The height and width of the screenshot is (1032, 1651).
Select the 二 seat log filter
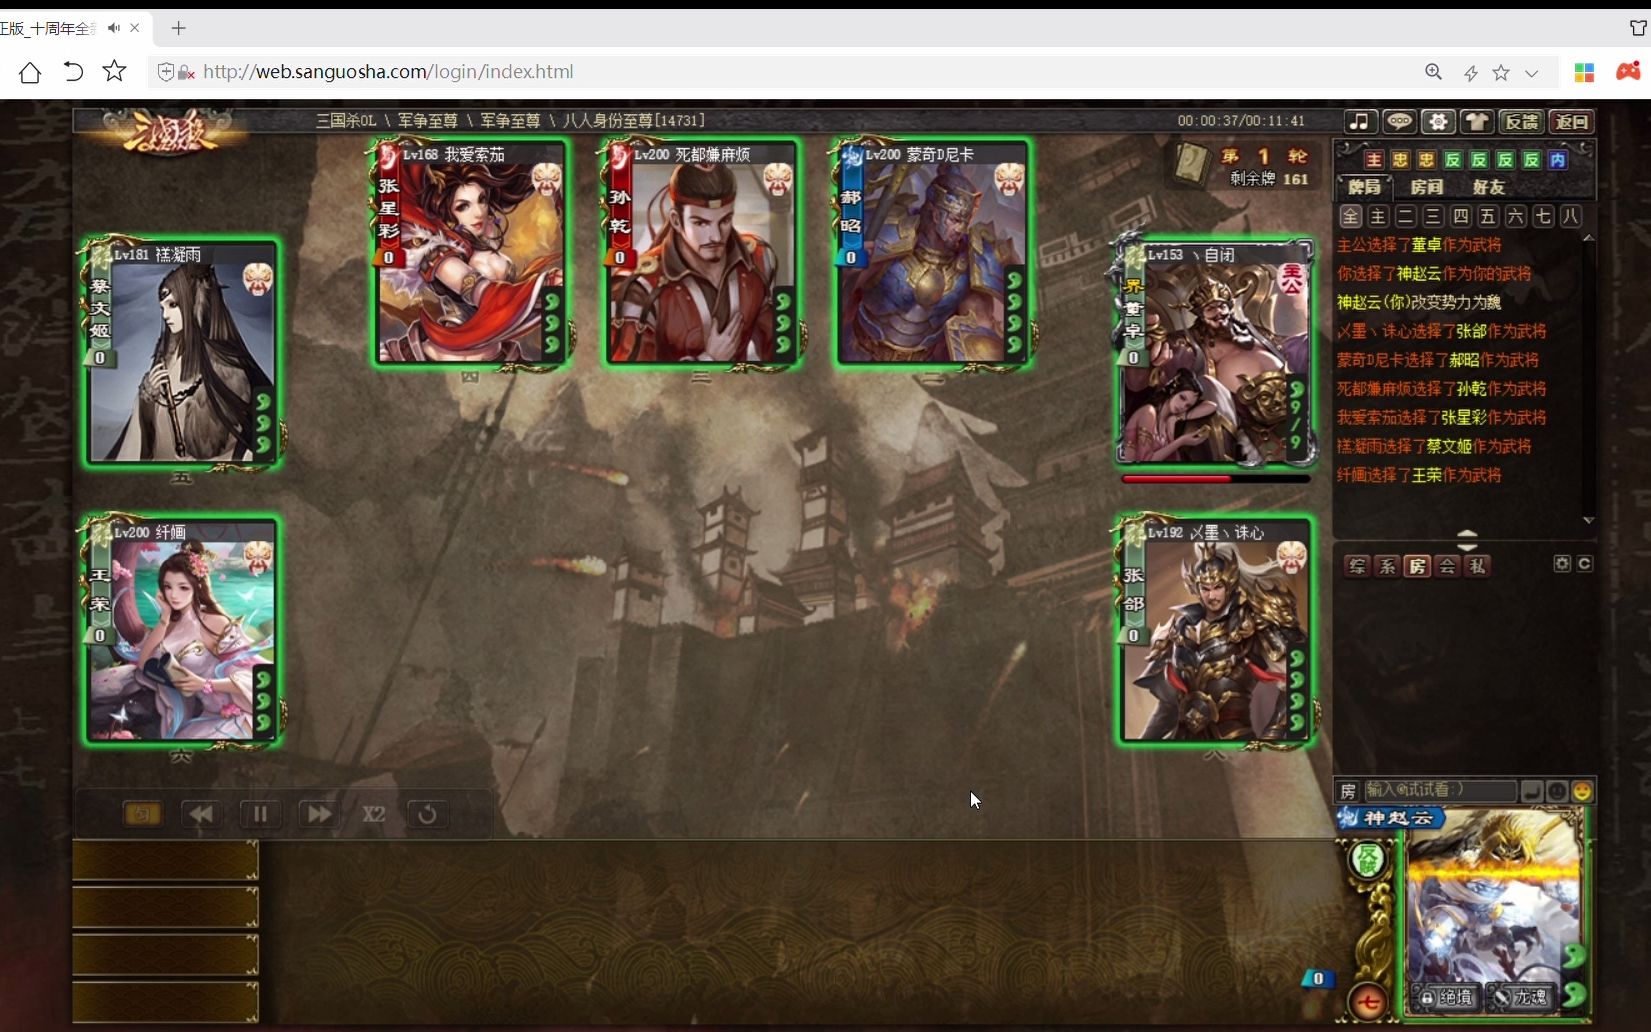(x=1405, y=216)
